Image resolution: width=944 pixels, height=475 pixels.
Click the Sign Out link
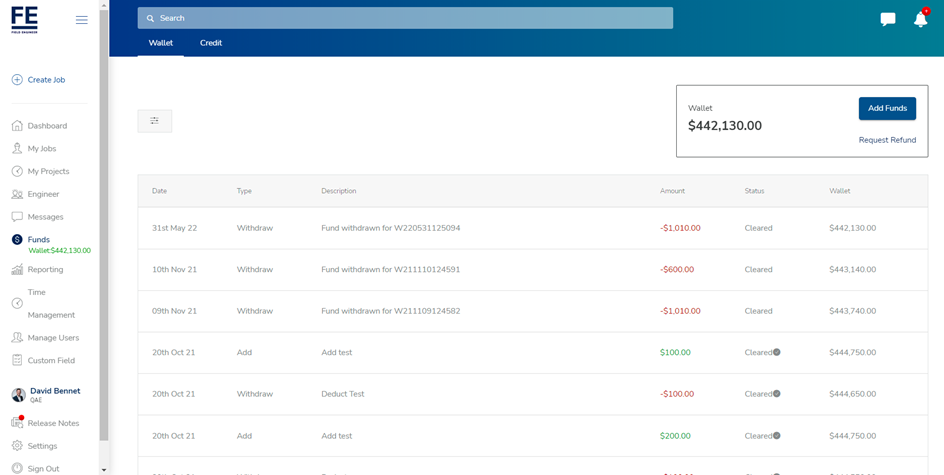[43, 468]
